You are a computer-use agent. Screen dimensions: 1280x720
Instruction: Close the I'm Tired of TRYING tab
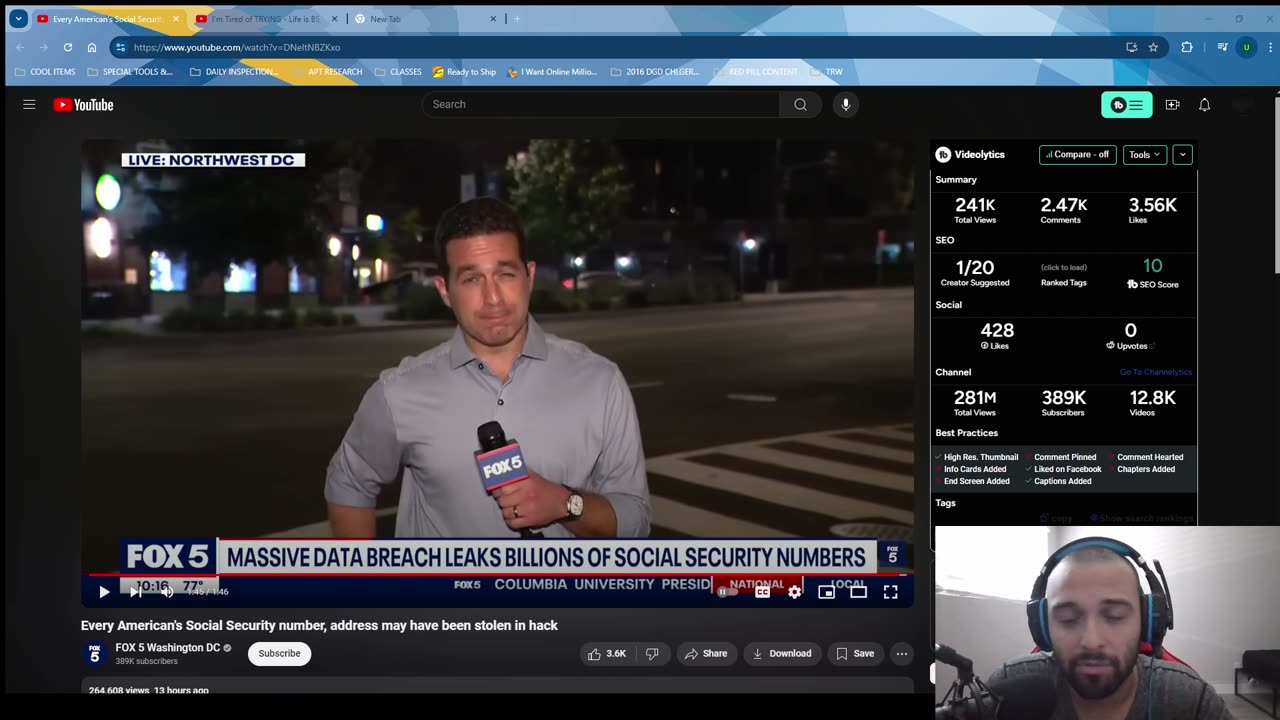(334, 19)
